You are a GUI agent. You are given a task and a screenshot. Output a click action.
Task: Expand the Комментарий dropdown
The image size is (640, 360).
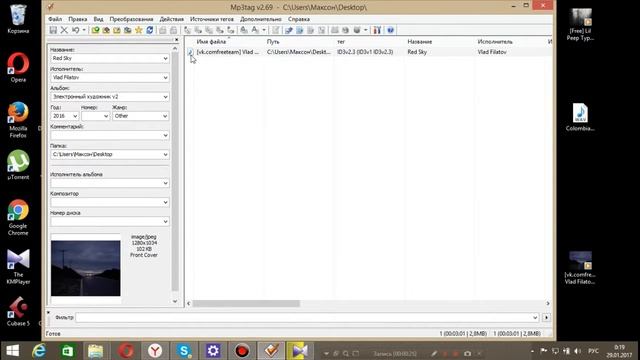click(x=165, y=136)
